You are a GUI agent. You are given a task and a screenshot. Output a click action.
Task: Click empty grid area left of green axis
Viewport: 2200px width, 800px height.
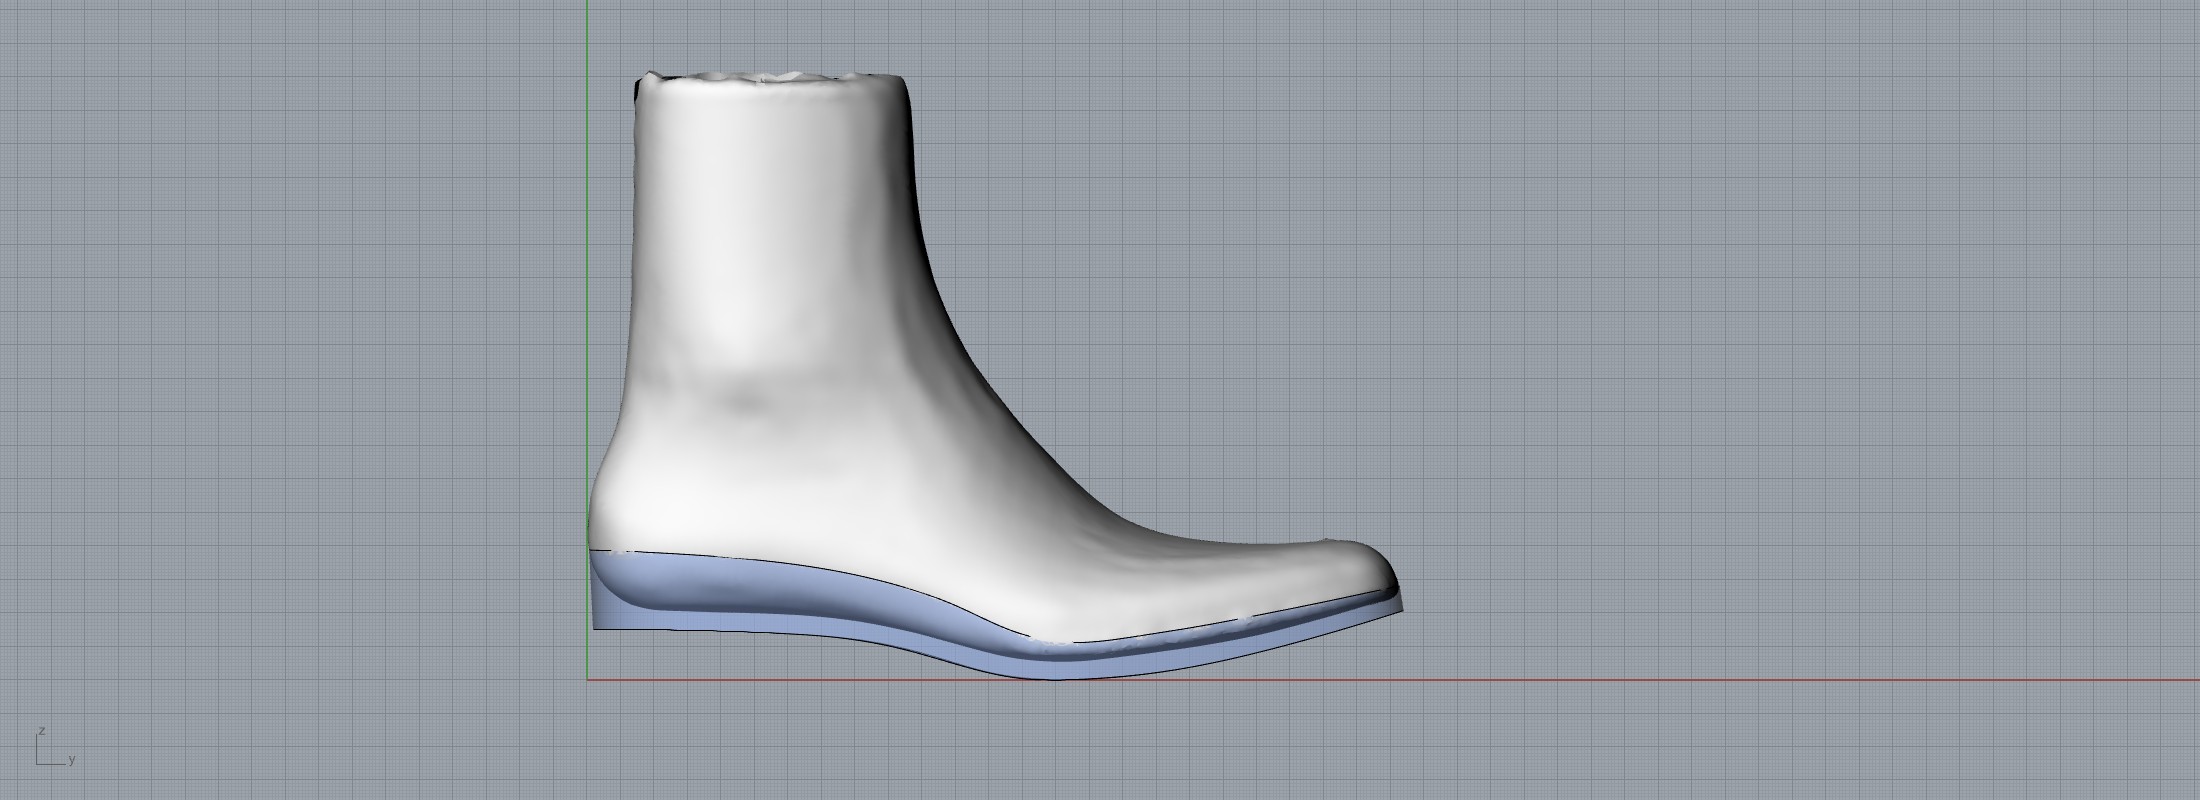(x=300, y=400)
